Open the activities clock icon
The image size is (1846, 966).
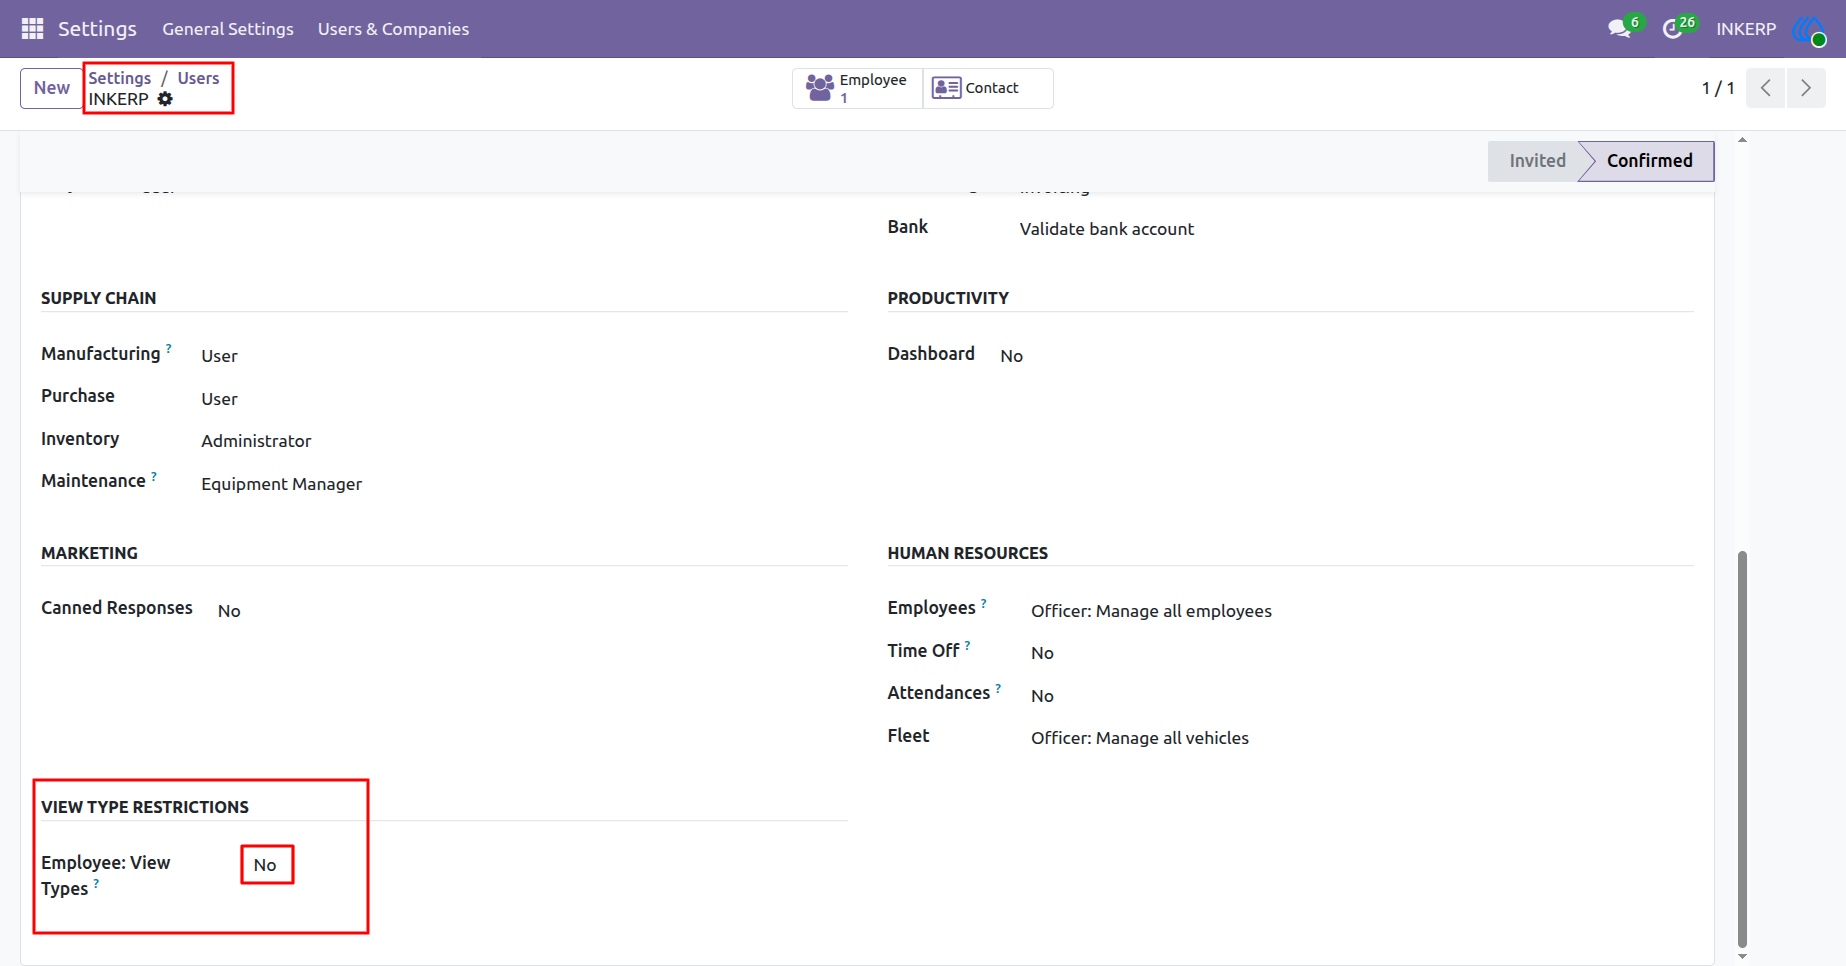tap(1673, 29)
